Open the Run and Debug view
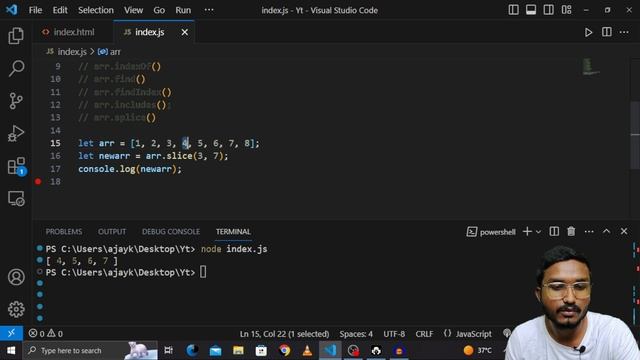Screen dimensions: 640x360 click(16, 133)
